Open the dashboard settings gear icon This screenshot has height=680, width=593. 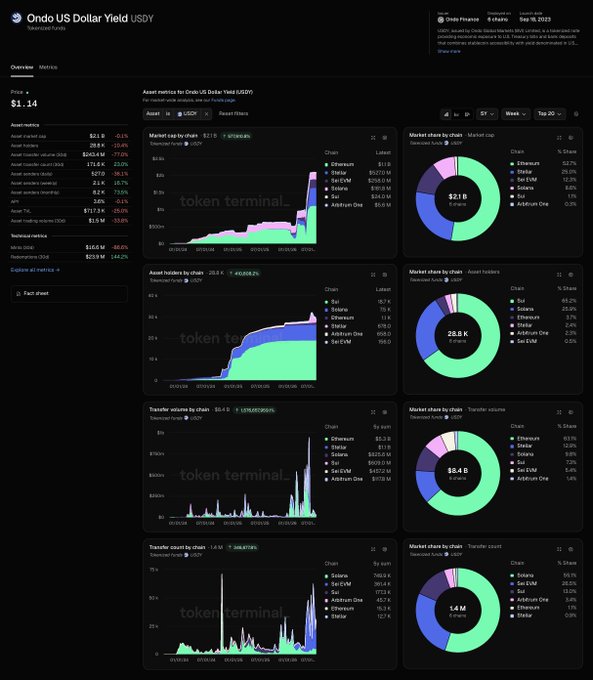(576, 114)
